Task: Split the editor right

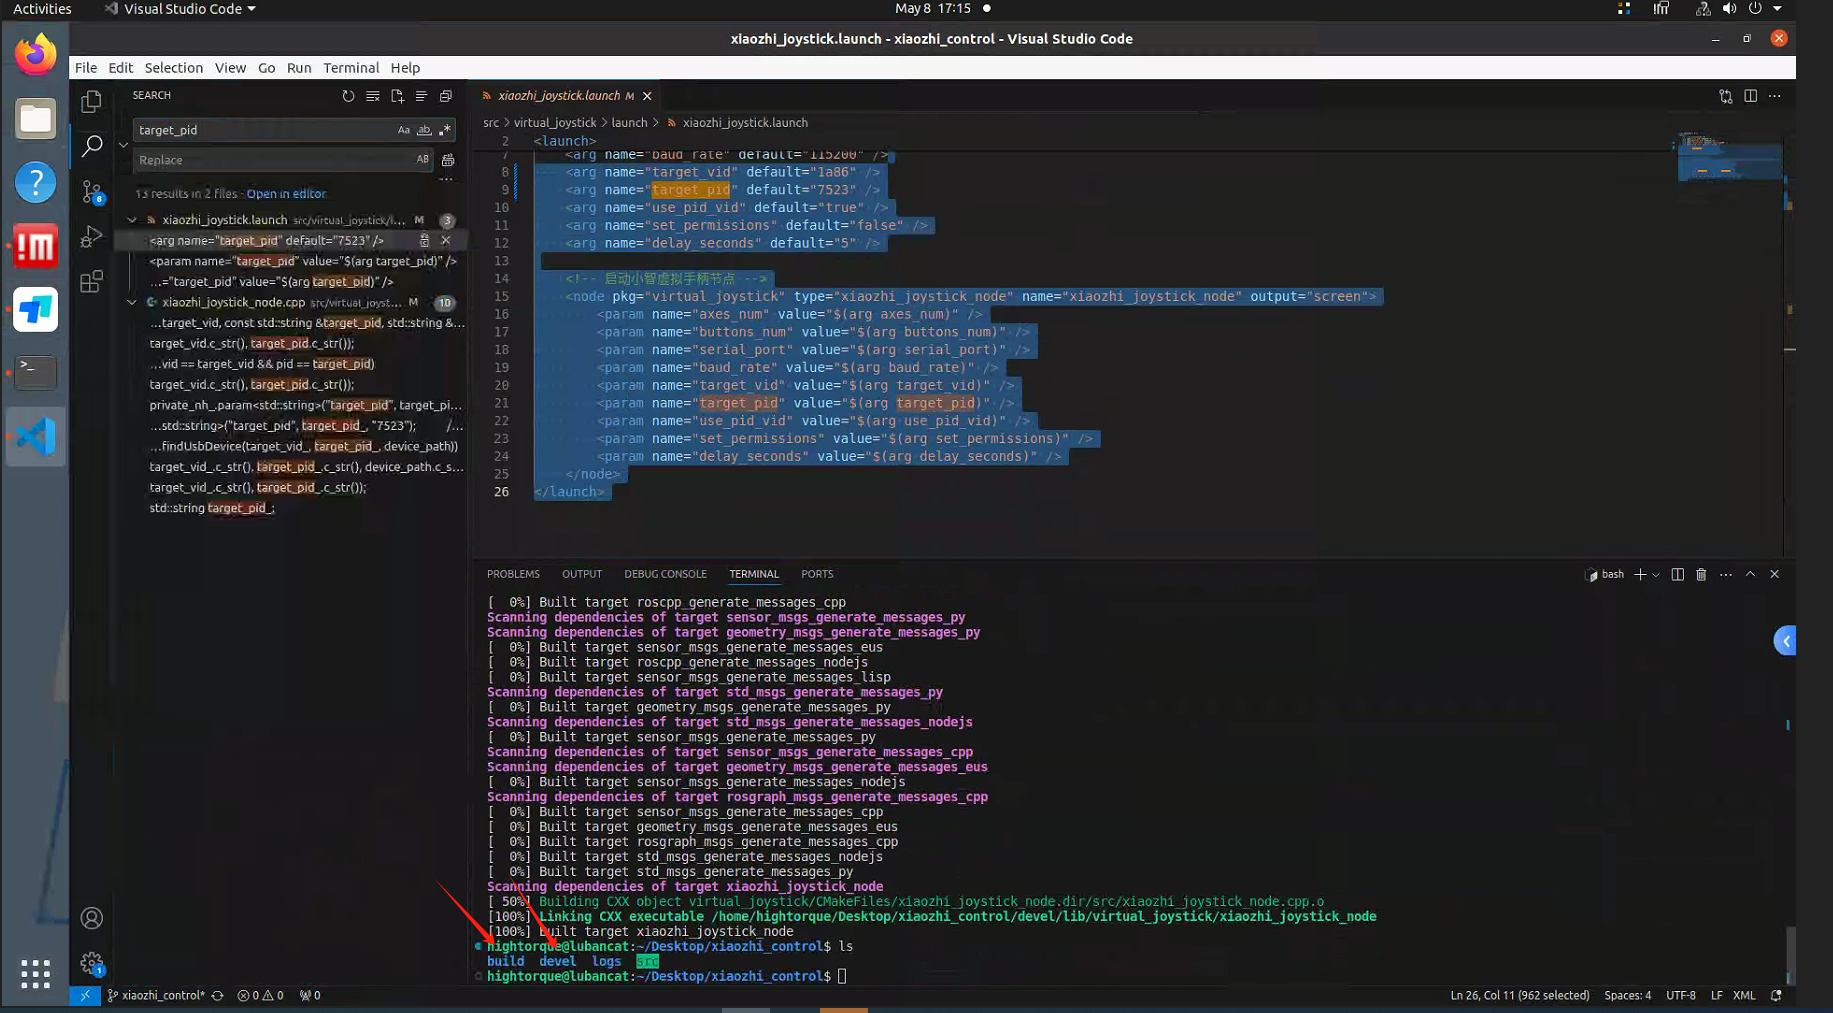Action: 1750,96
